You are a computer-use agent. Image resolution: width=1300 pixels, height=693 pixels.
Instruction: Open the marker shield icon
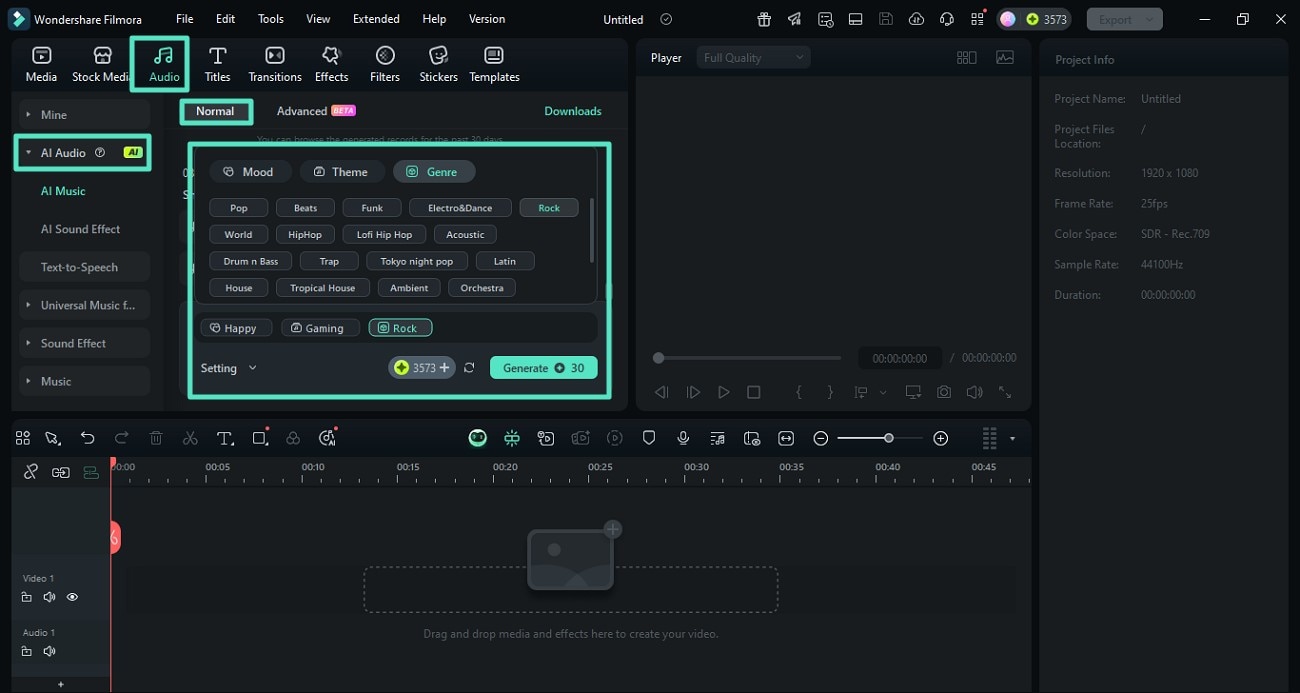pyautogui.click(x=649, y=438)
